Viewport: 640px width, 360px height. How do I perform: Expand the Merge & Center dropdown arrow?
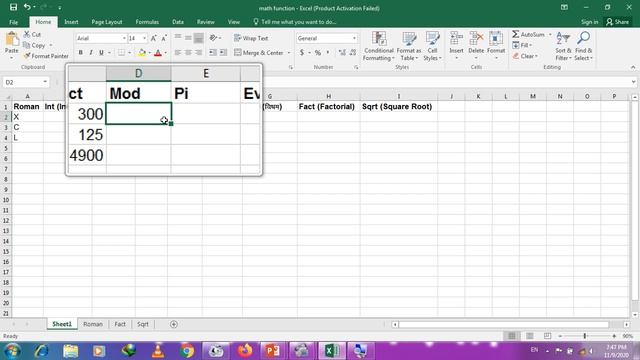pos(289,53)
